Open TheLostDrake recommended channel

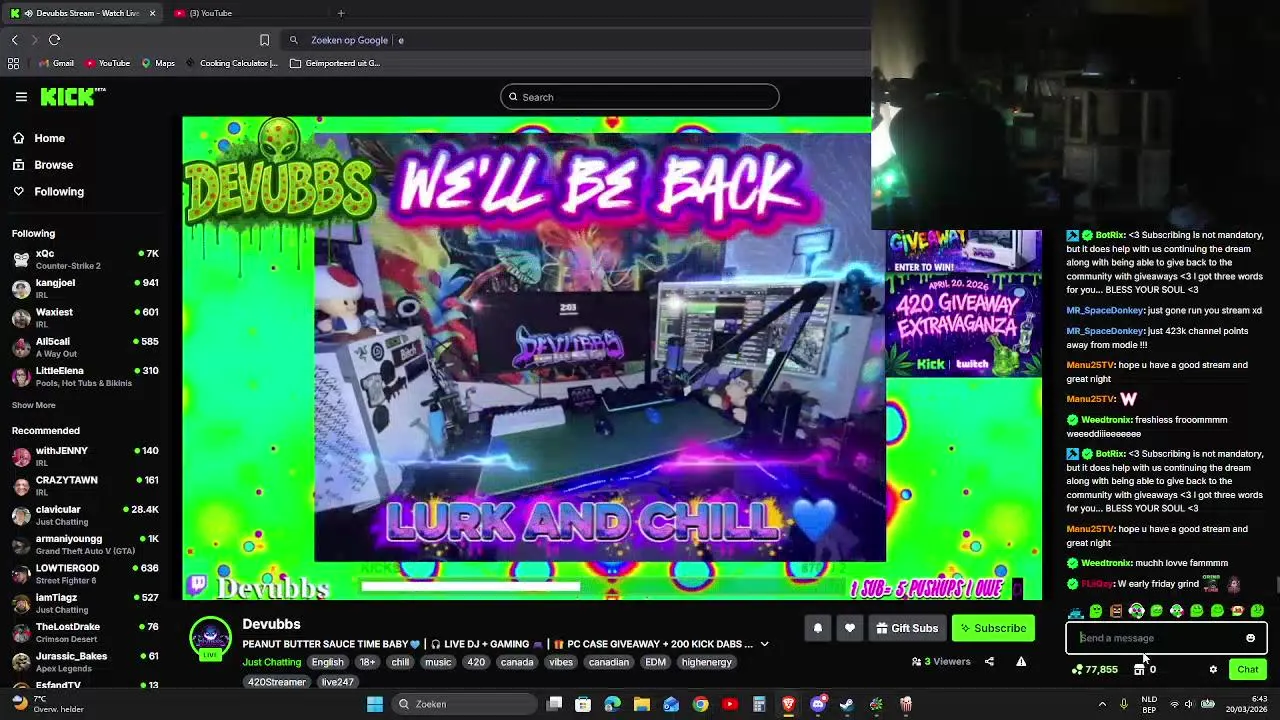(85, 632)
